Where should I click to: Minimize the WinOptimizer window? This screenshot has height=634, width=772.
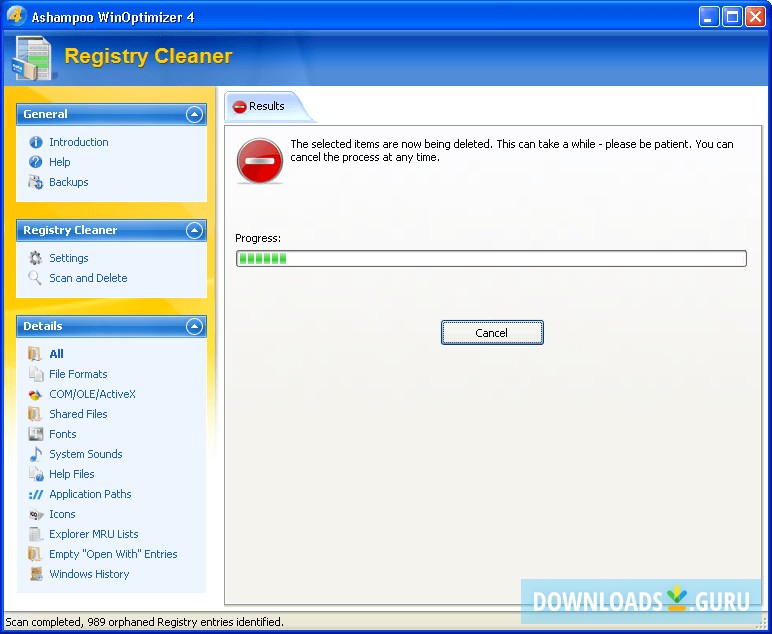[709, 17]
